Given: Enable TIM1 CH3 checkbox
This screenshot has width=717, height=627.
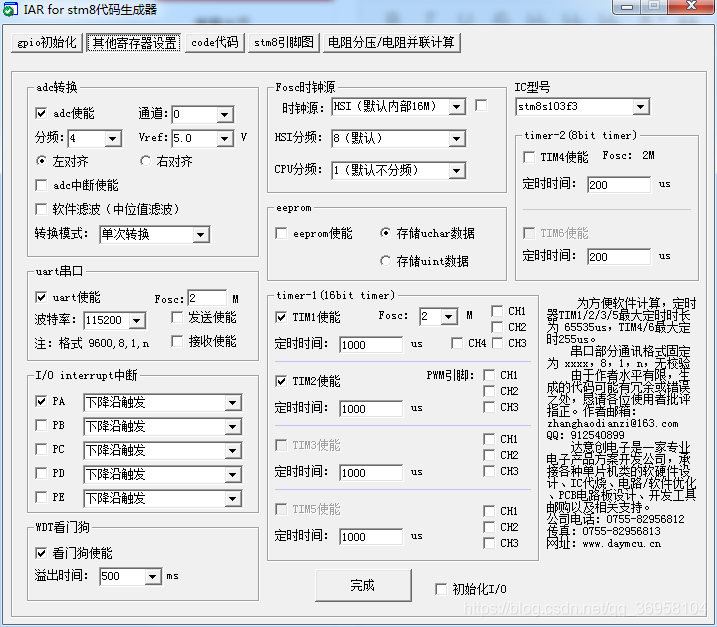Looking at the screenshot, I should (497, 343).
